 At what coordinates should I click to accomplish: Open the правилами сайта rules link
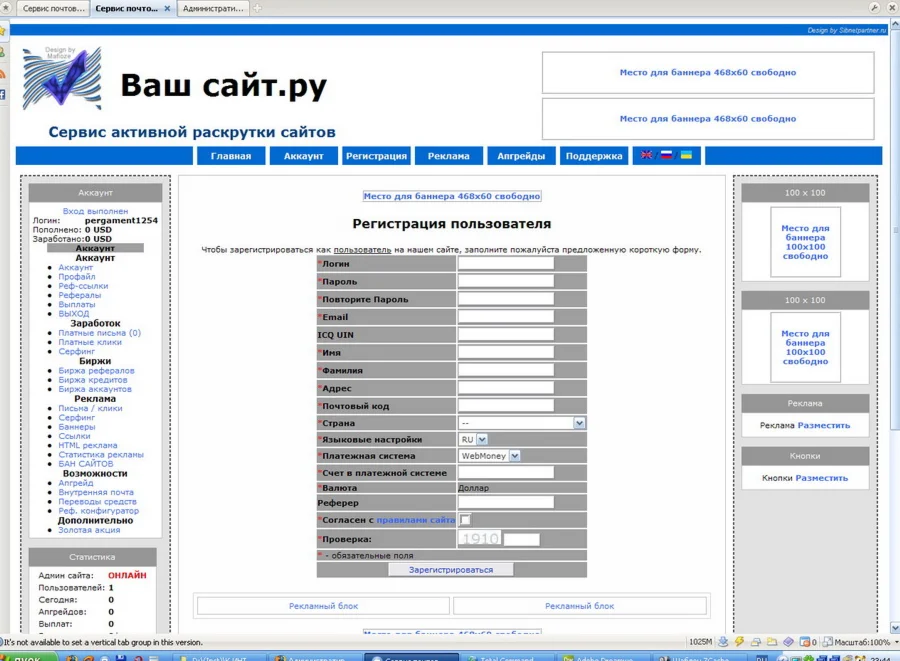tap(415, 520)
